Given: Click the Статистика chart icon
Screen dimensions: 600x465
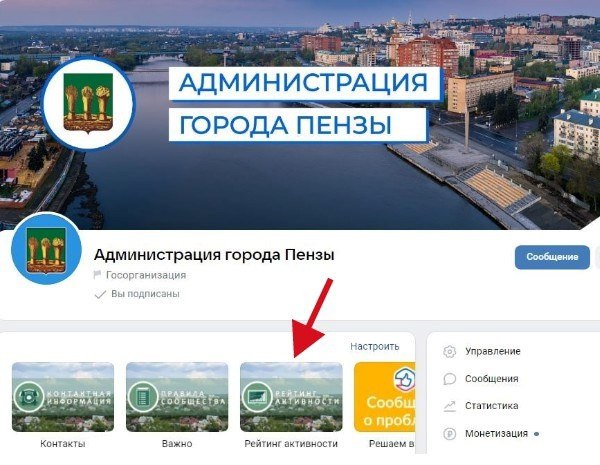Looking at the screenshot, I should tap(450, 406).
